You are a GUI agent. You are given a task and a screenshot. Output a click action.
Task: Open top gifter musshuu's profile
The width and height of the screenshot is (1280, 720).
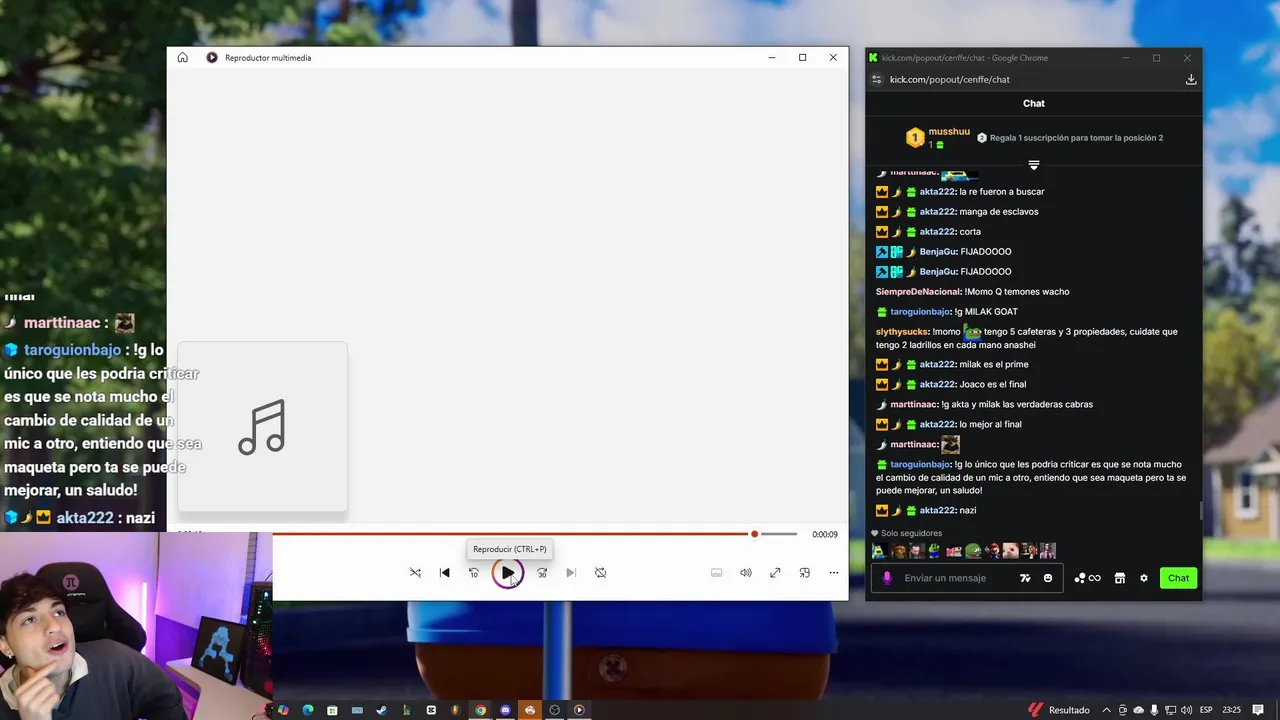[x=949, y=132]
